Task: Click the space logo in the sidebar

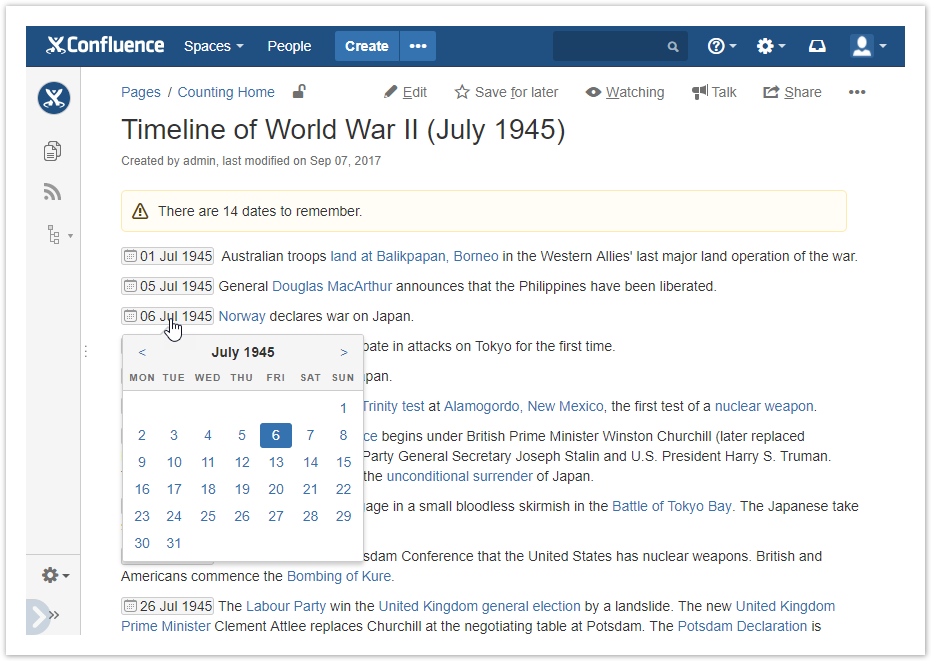Action: (x=54, y=98)
